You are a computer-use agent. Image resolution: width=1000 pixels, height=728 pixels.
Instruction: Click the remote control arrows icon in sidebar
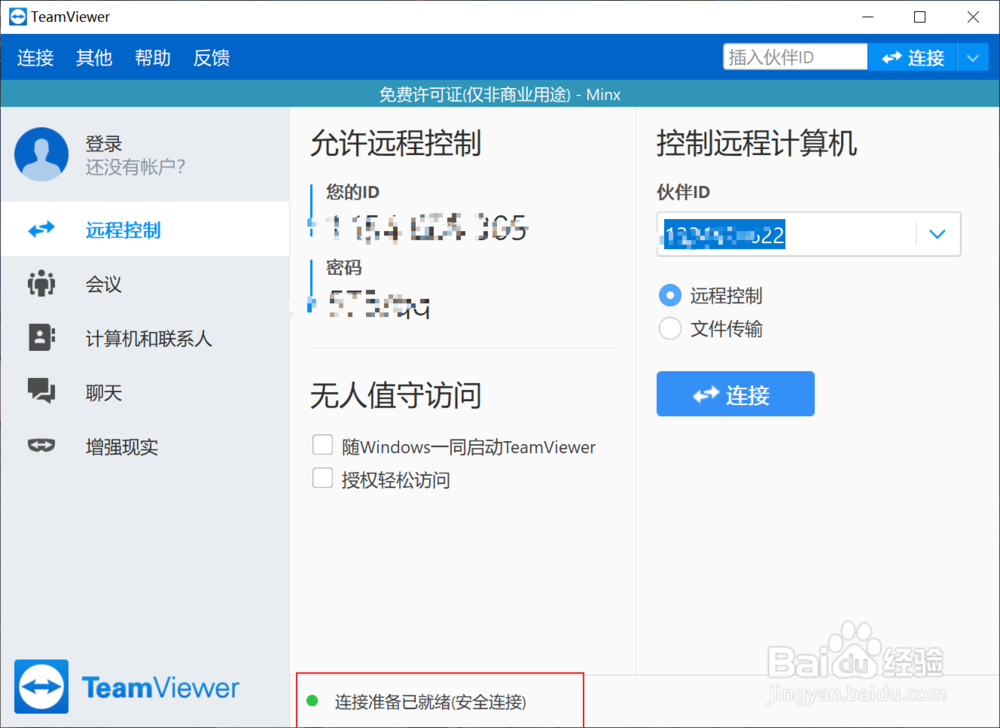coord(41,229)
